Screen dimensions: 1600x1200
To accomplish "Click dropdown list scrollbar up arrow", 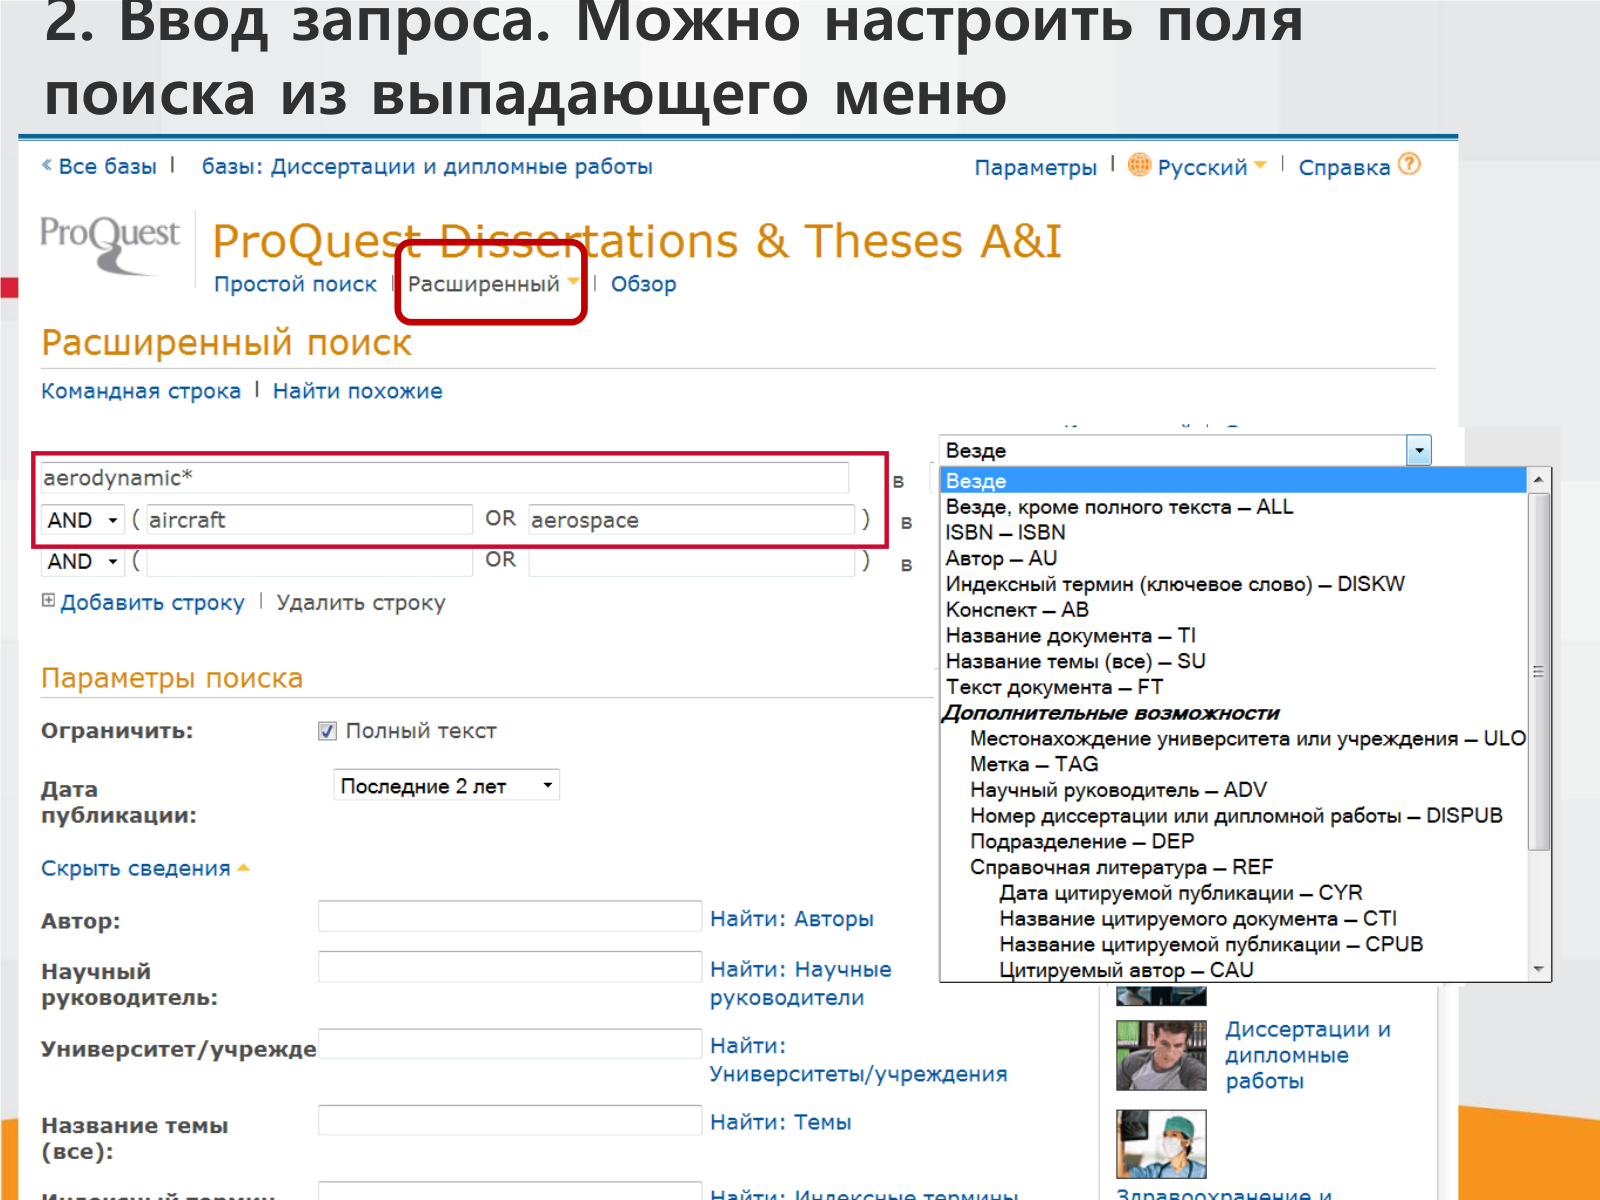I will click(x=1539, y=480).
